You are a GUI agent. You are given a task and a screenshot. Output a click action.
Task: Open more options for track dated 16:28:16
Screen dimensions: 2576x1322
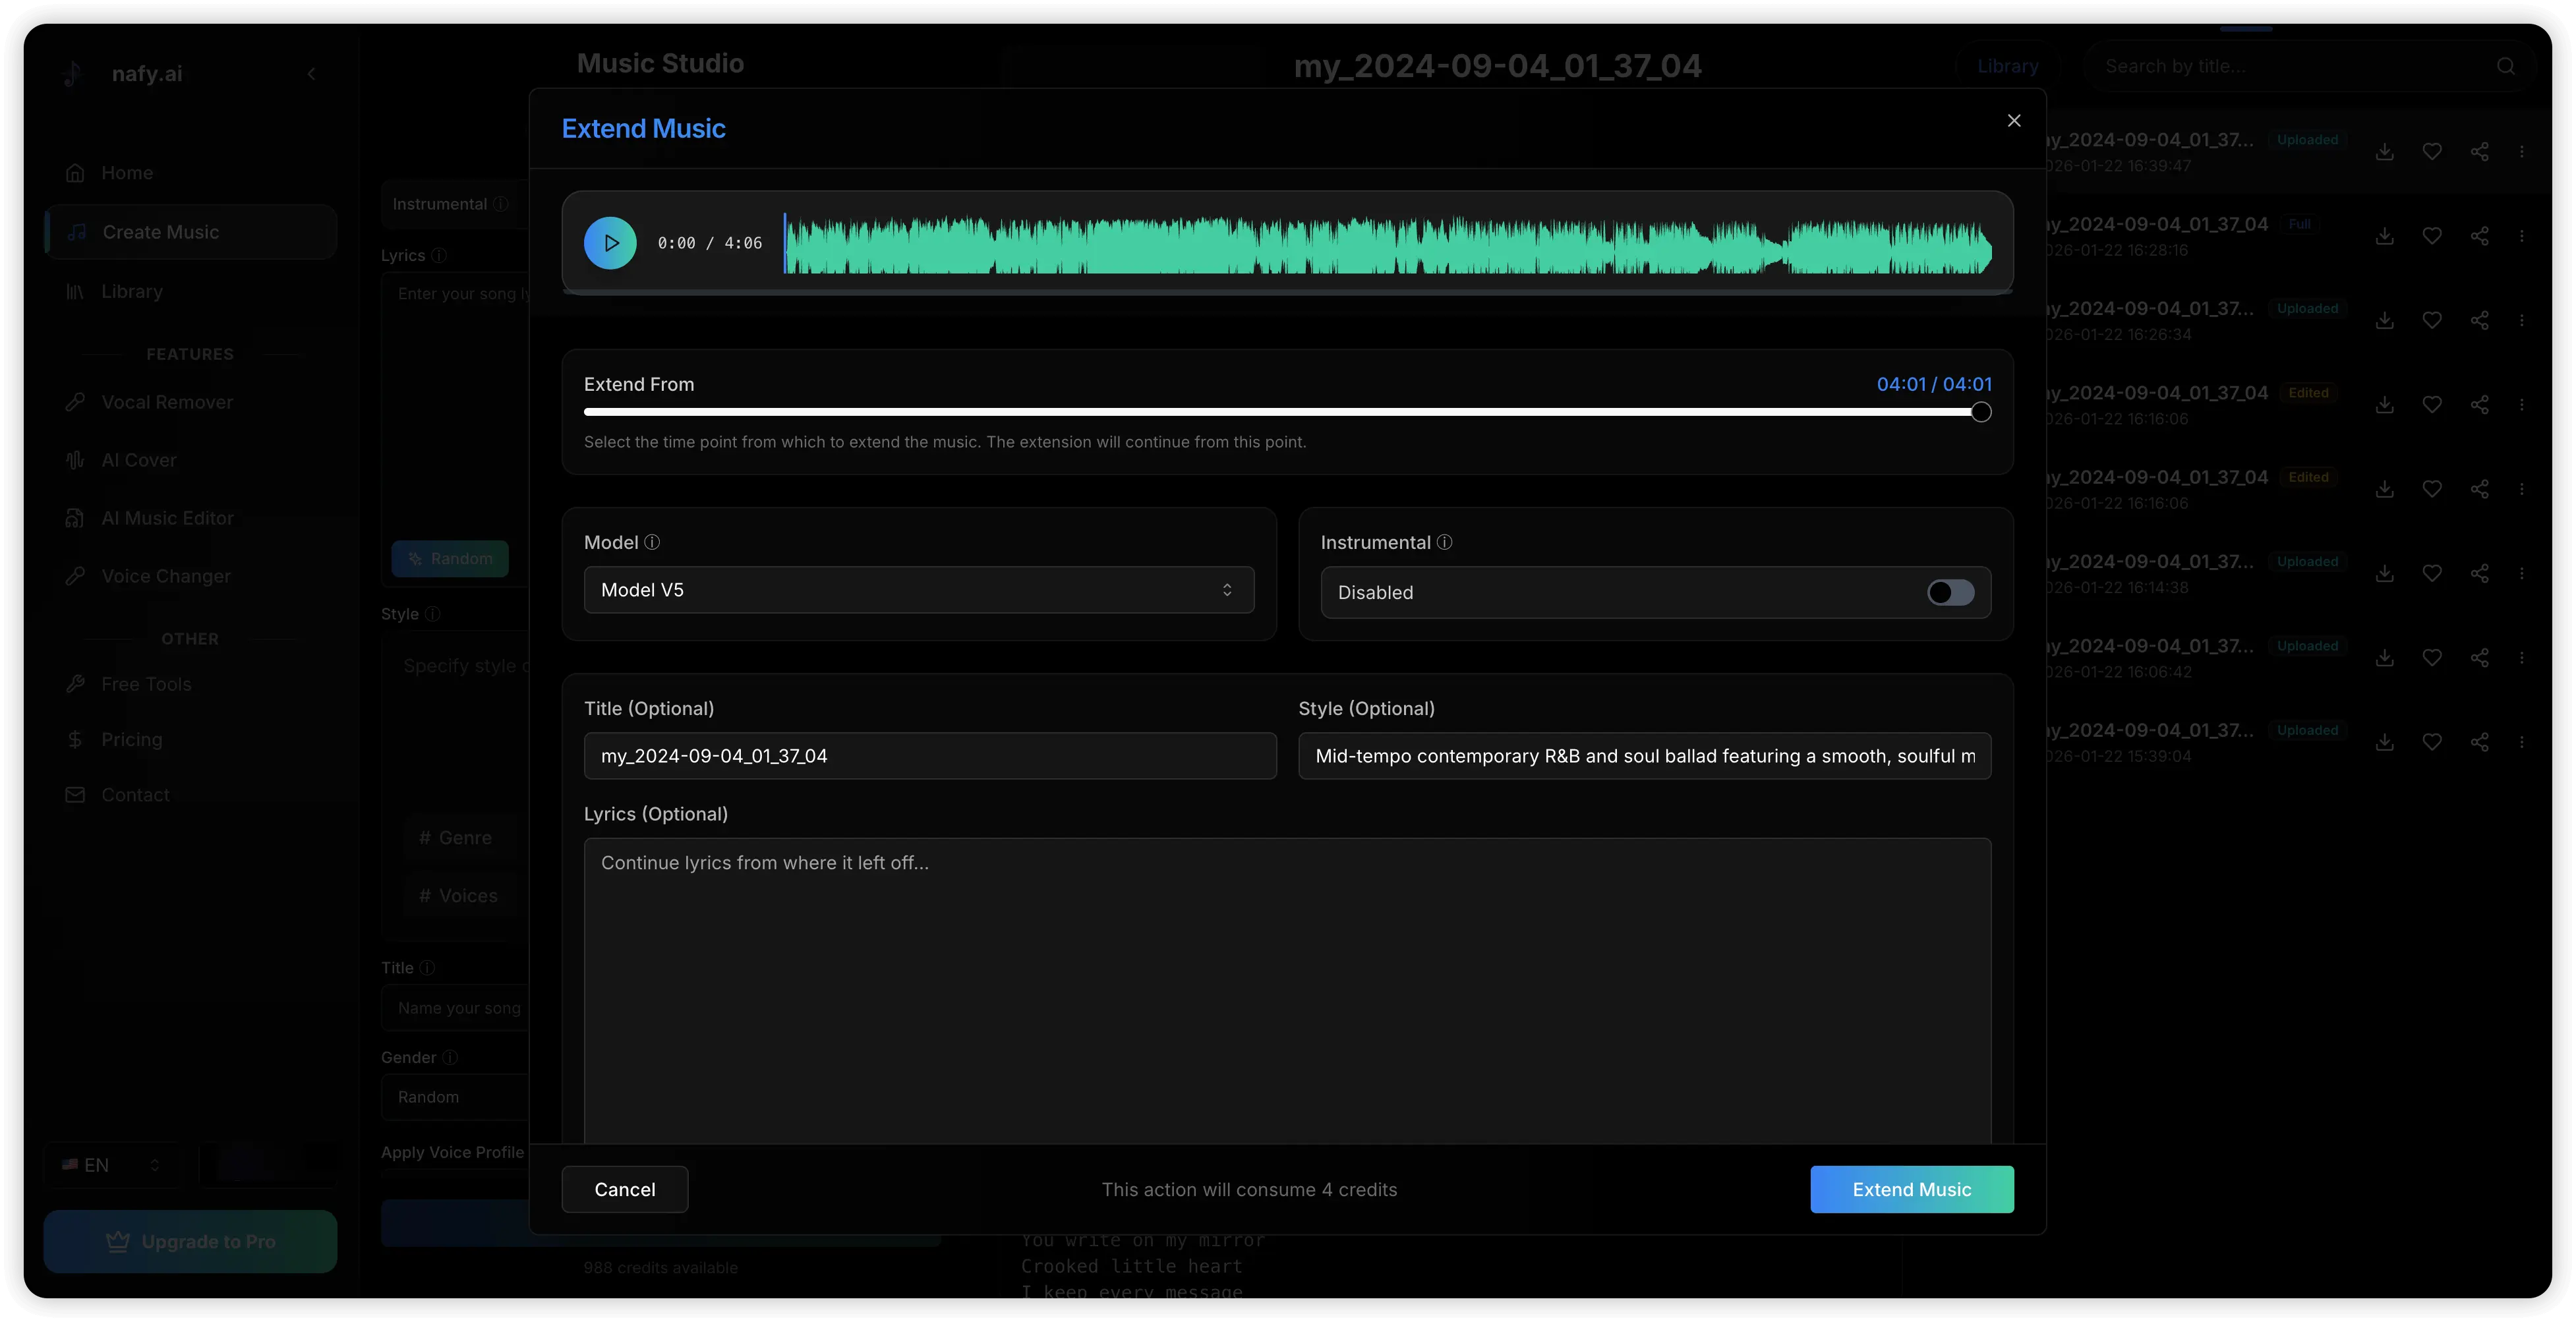[2522, 236]
